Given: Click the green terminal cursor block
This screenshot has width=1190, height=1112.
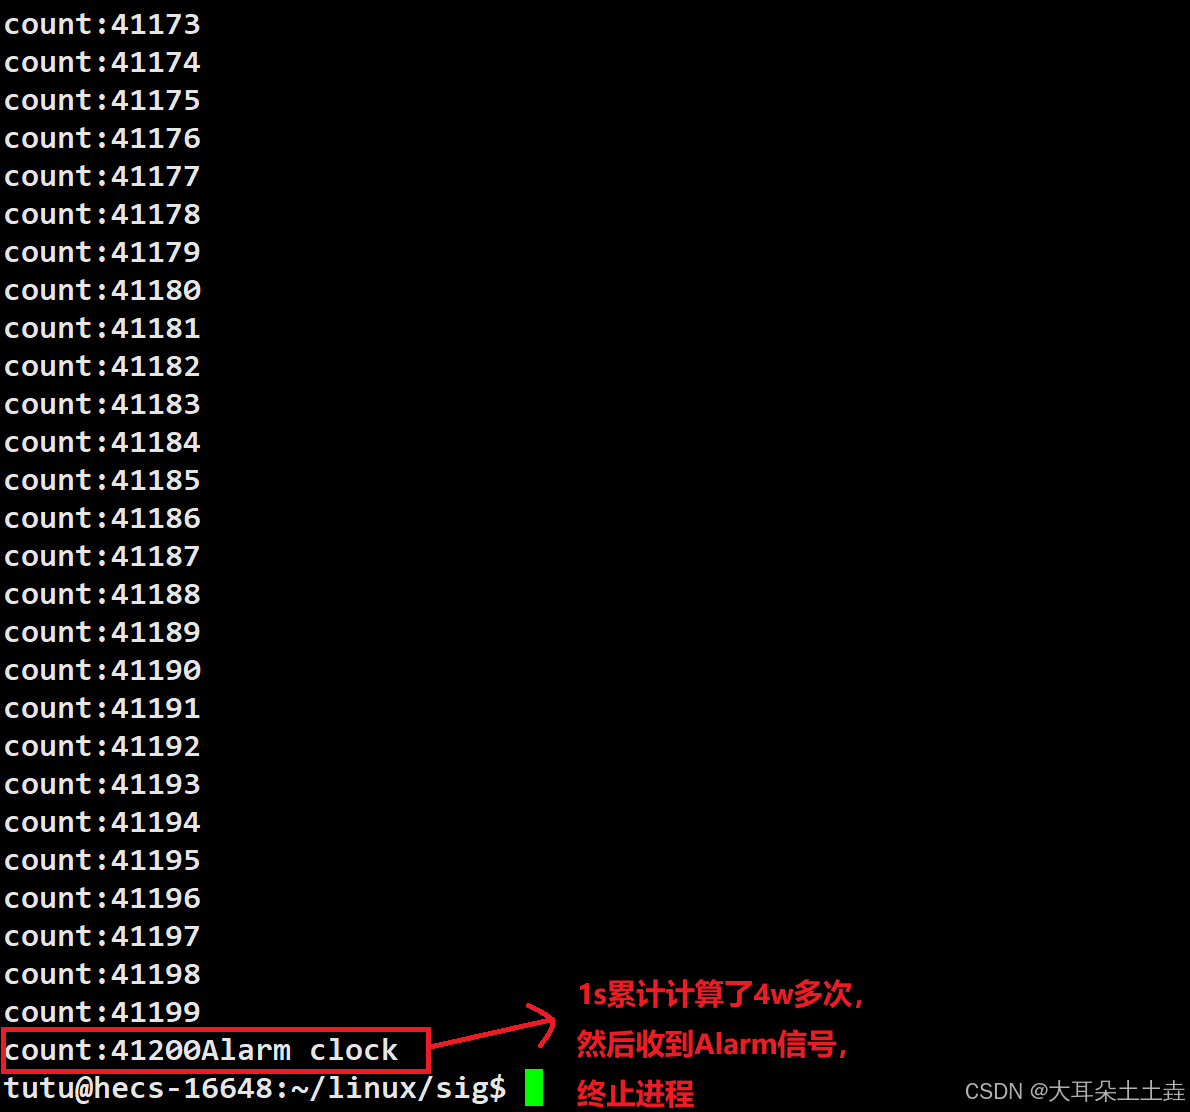Looking at the screenshot, I should click(x=534, y=1087).
